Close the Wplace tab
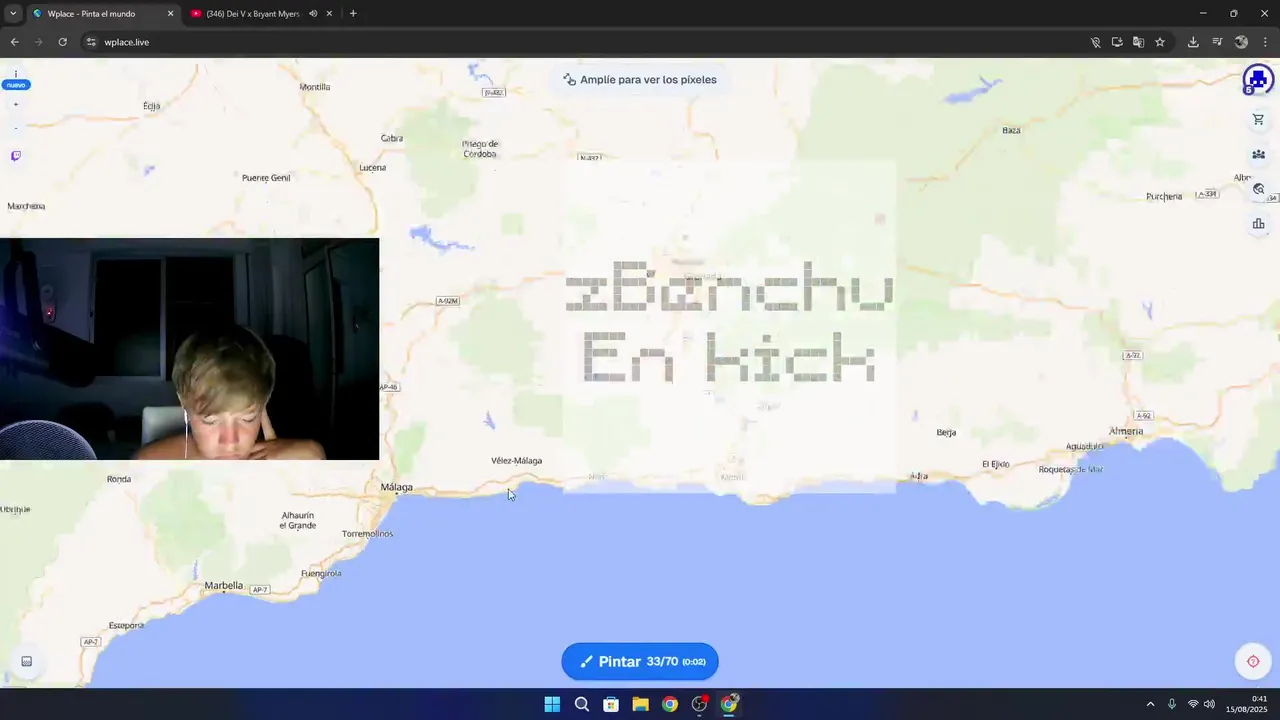Viewport: 1280px width, 720px height. 170,14
